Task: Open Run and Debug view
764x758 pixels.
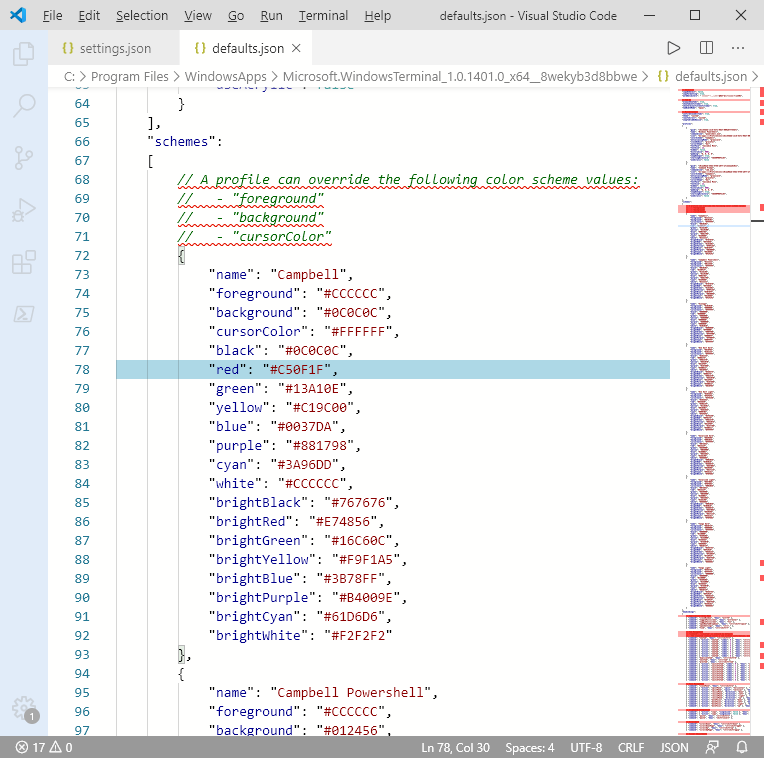Action: 23,210
